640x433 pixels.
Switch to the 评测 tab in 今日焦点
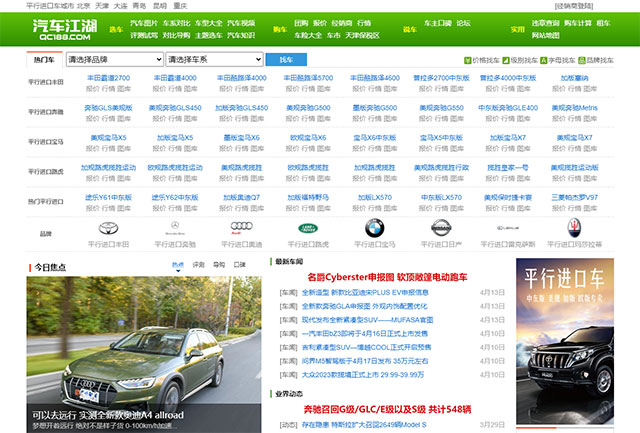tap(198, 265)
